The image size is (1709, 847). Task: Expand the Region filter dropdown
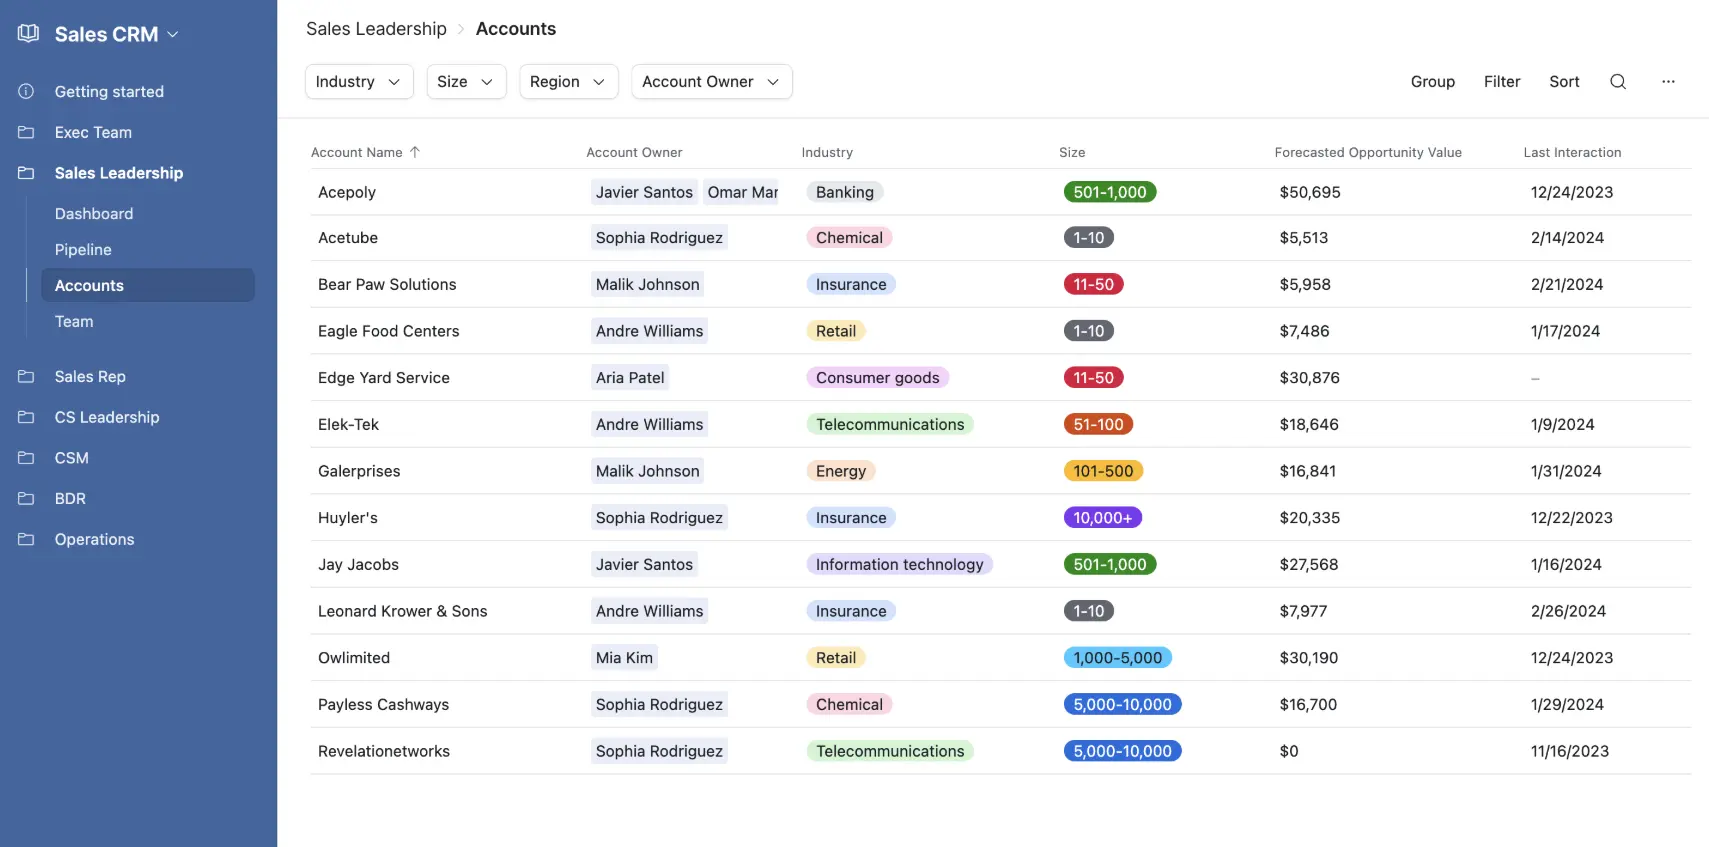[x=568, y=82]
